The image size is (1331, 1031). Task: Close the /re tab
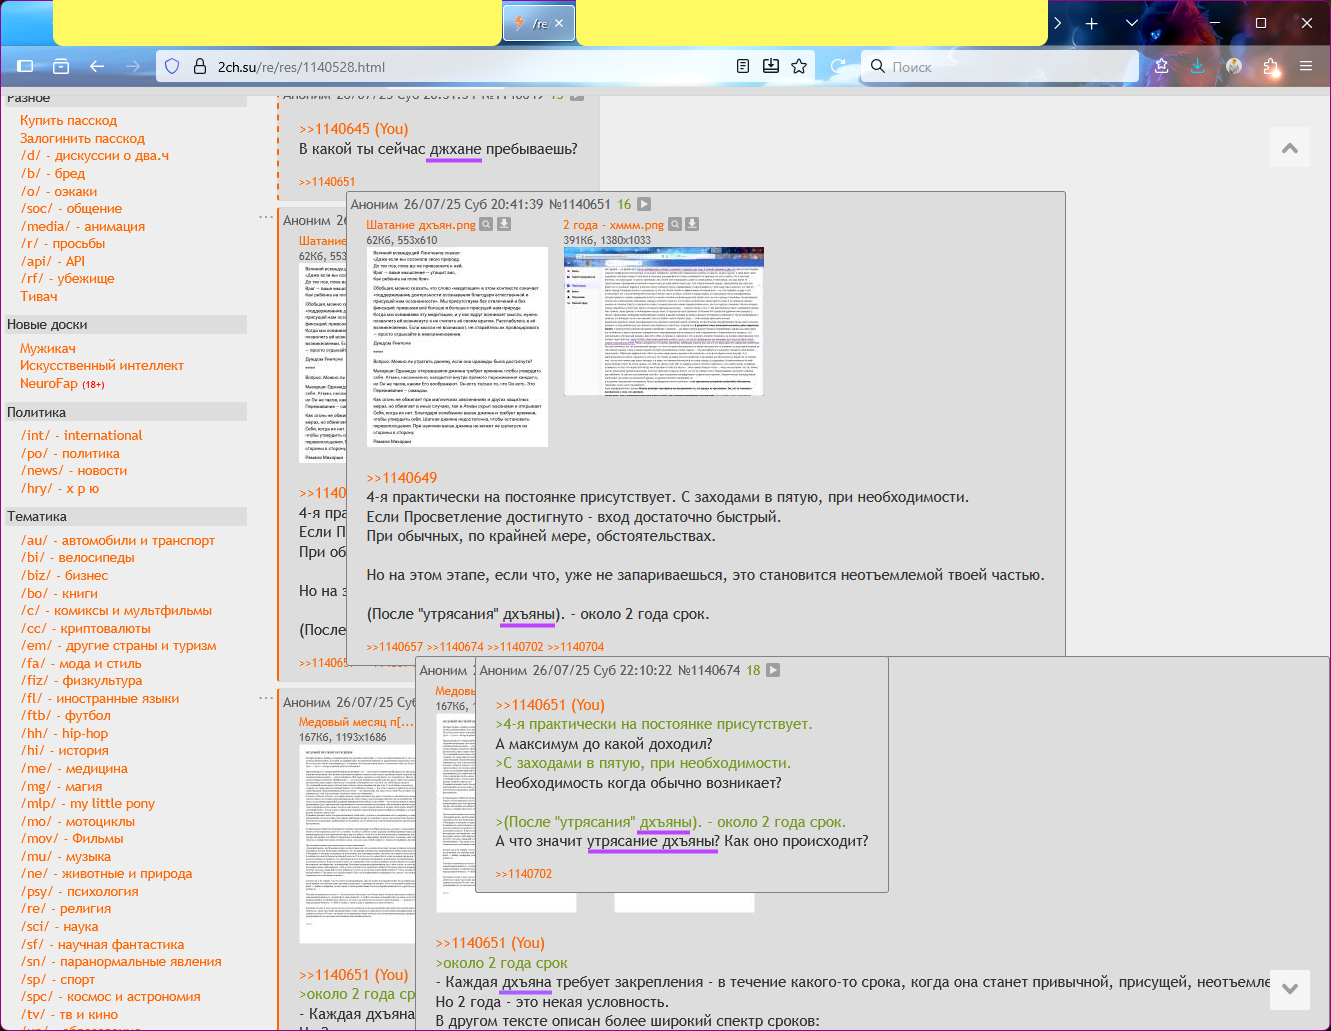point(559,23)
